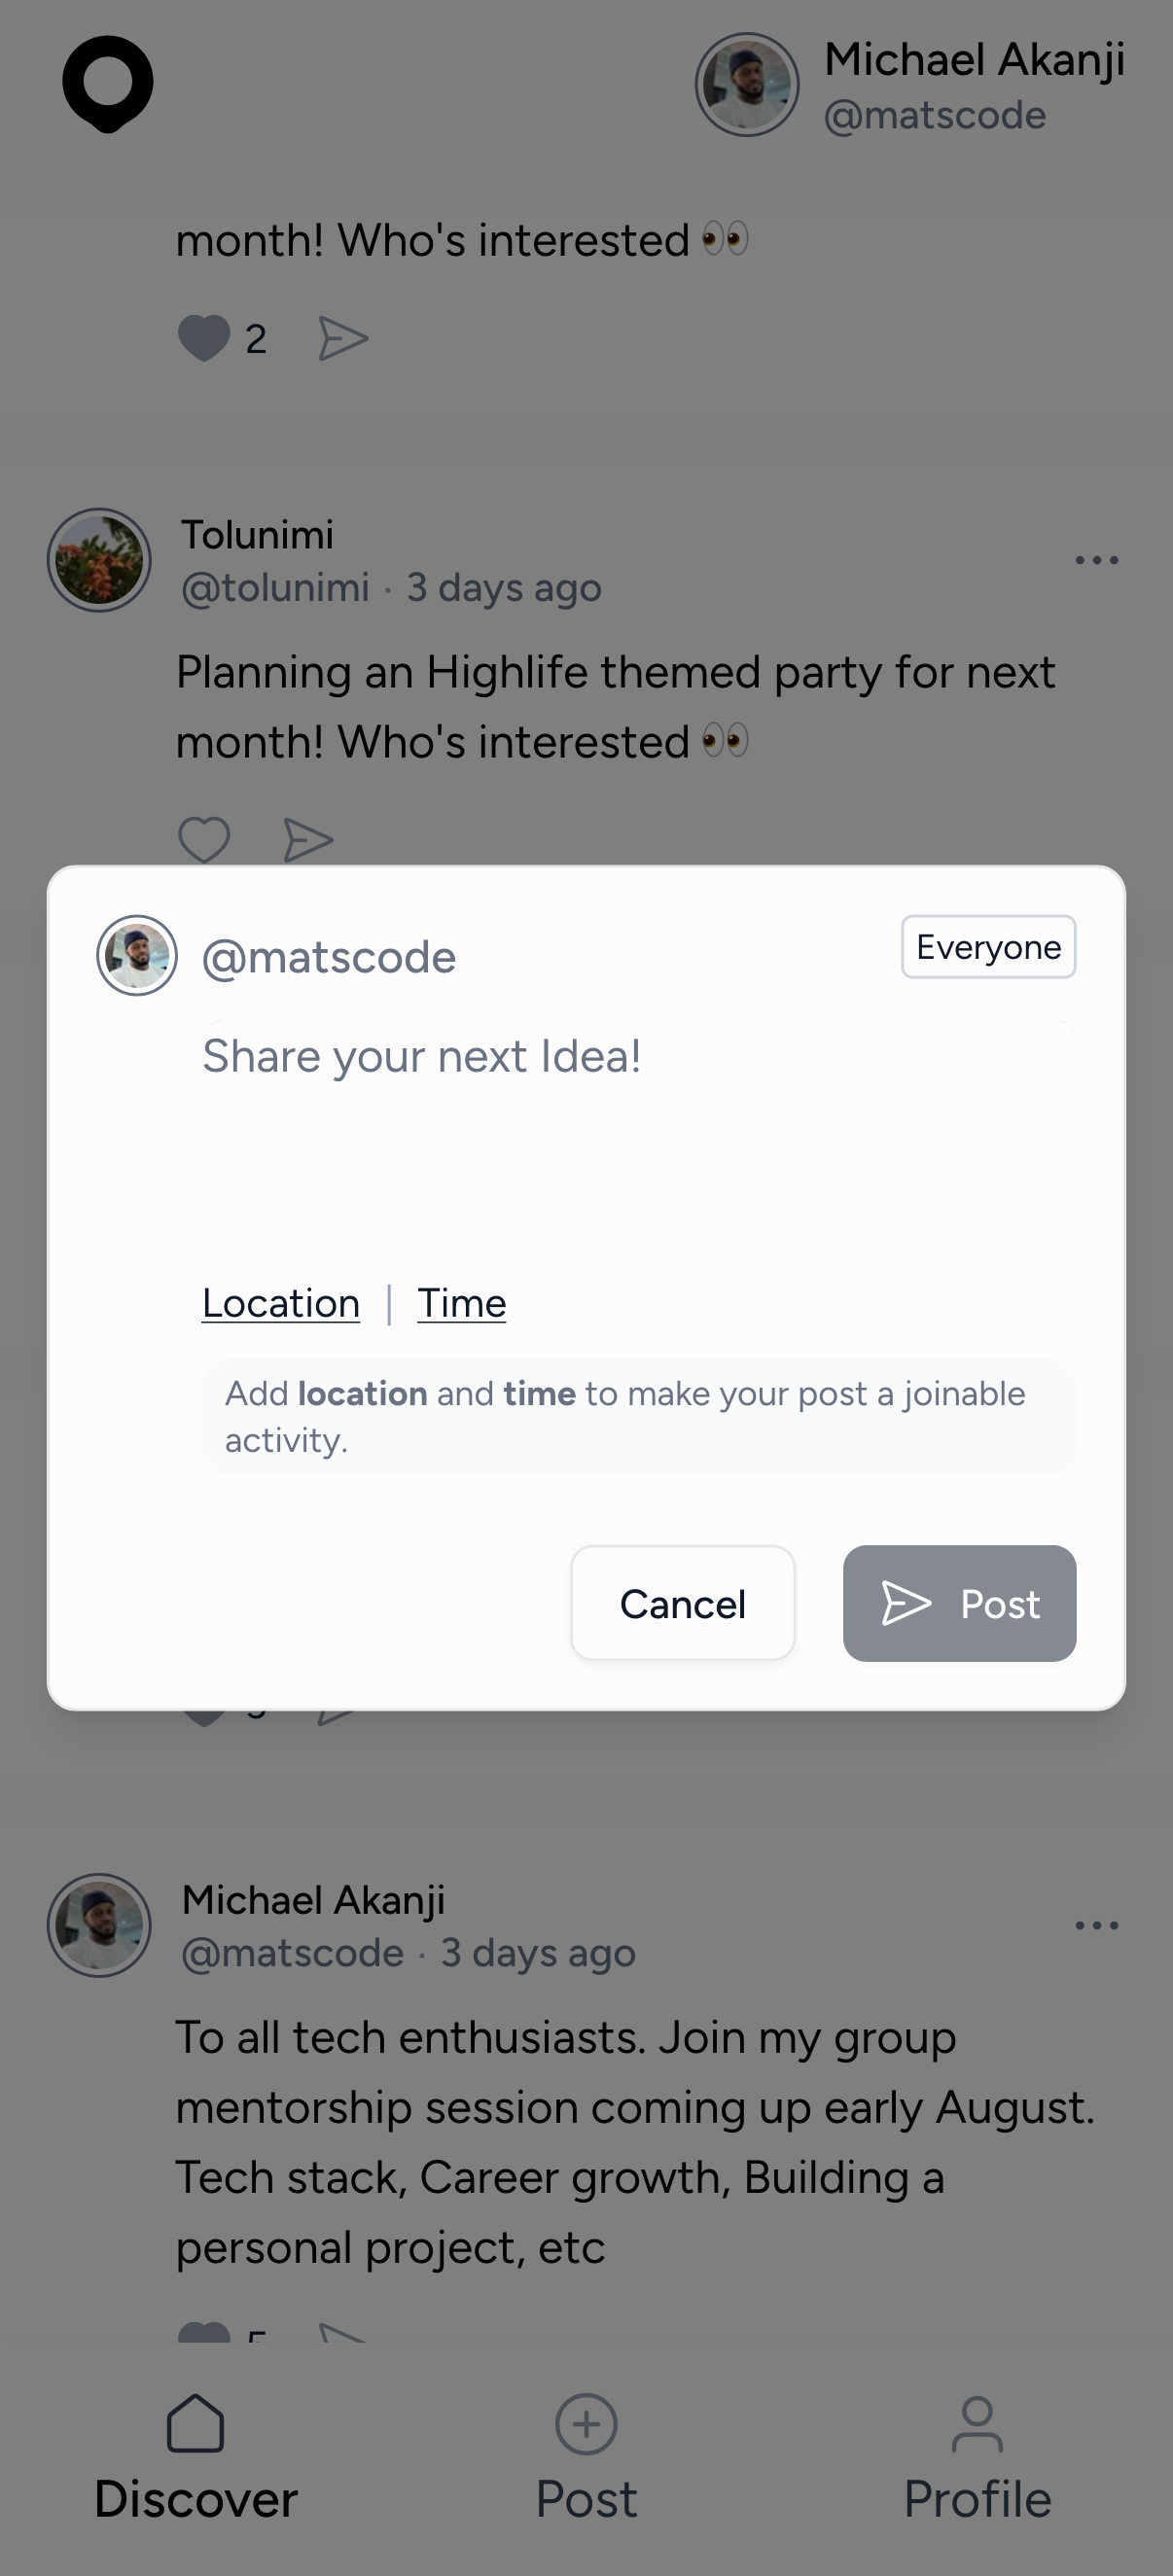Screen dimensions: 1173x2576
Task: Unlike the top post with 2 likes
Action: coord(204,338)
